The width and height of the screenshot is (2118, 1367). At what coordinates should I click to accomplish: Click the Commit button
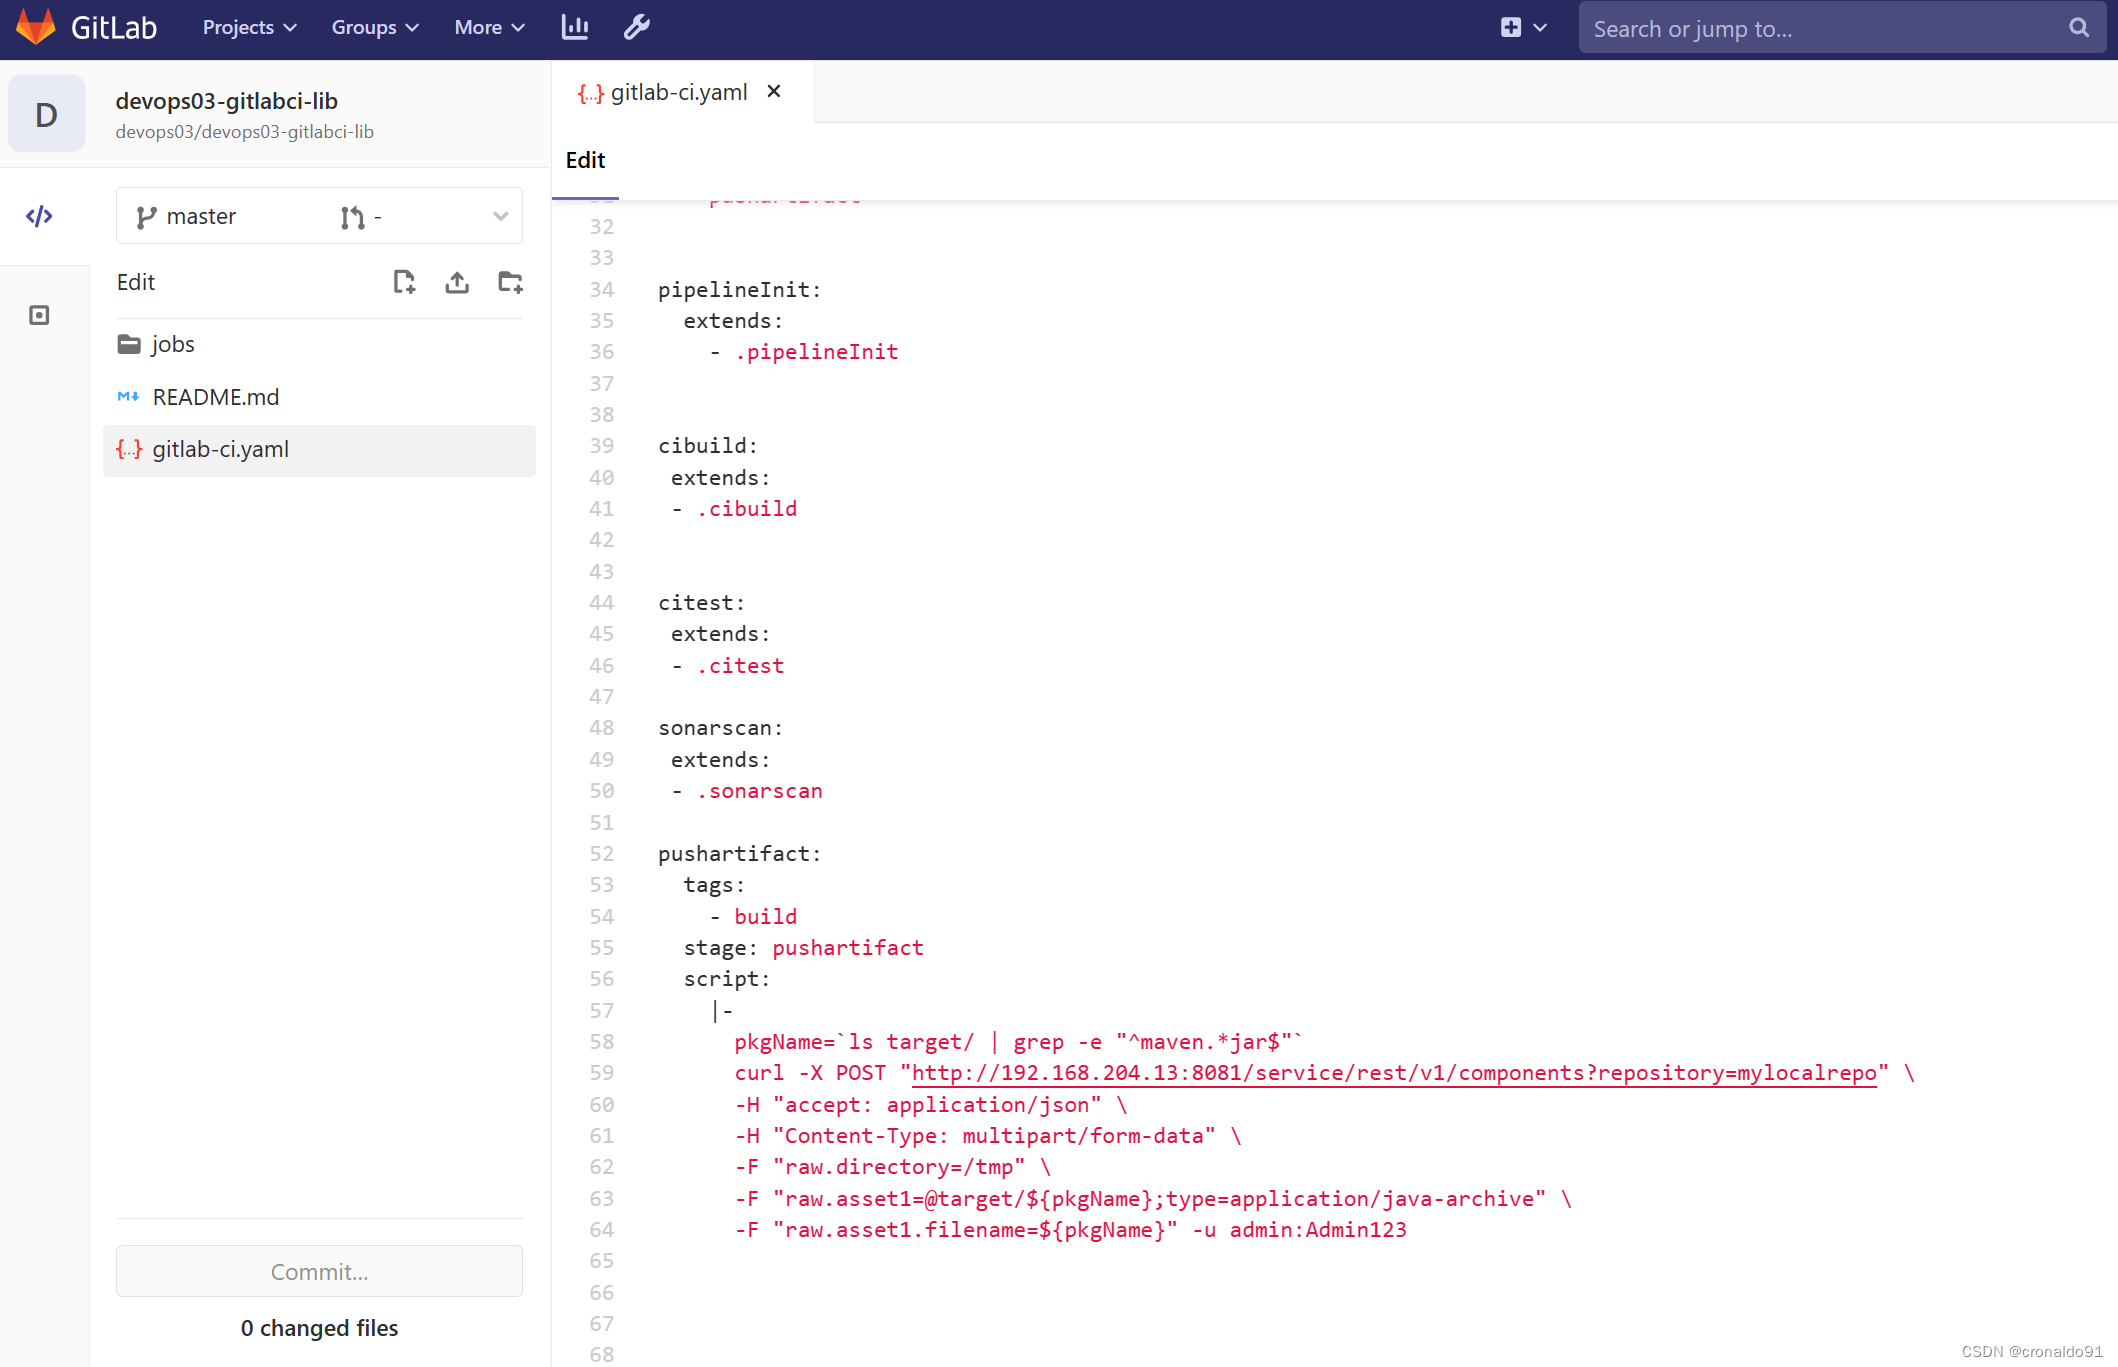coord(318,1271)
